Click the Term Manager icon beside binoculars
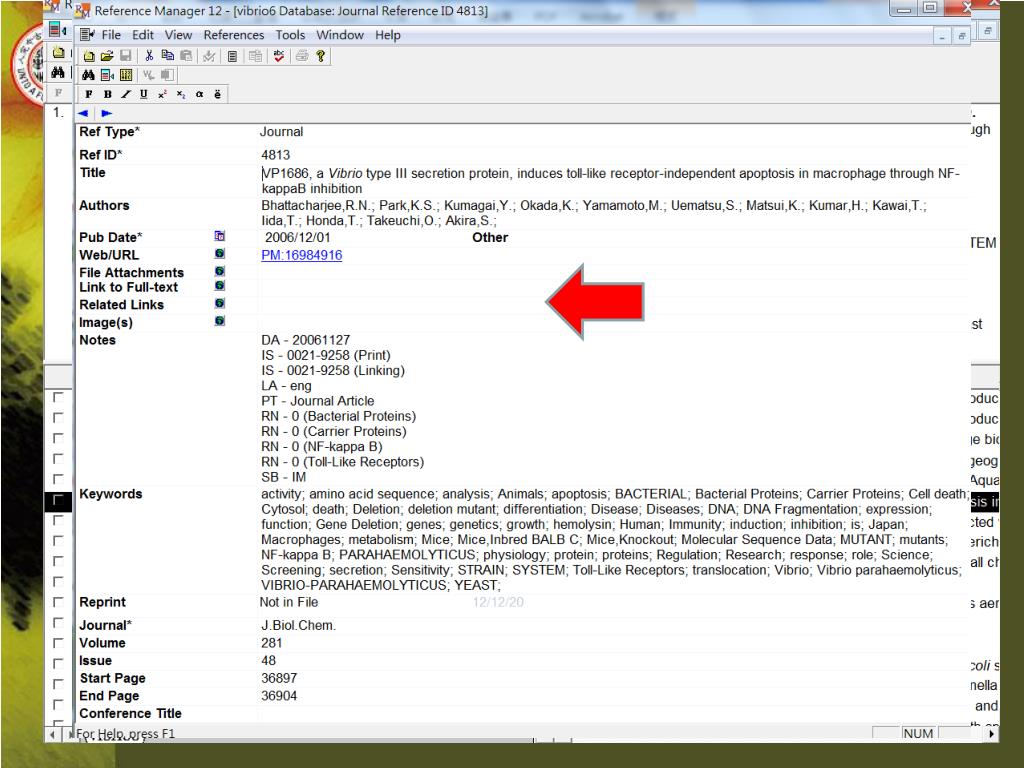Viewport: 1024px width, 768px height. tap(107, 75)
